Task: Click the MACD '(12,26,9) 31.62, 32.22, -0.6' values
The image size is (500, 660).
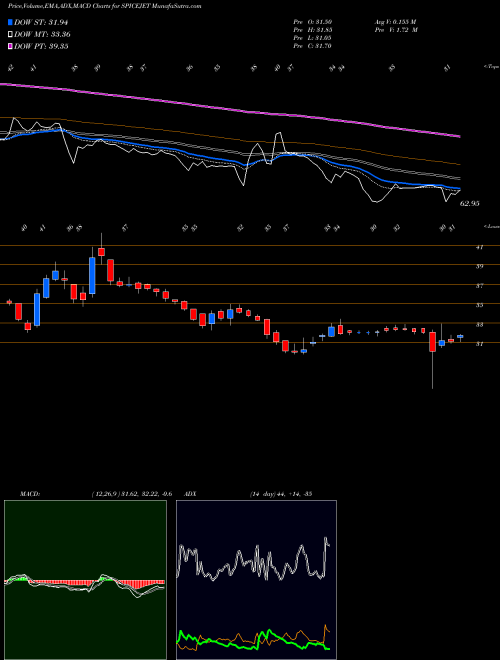Action: point(131,494)
